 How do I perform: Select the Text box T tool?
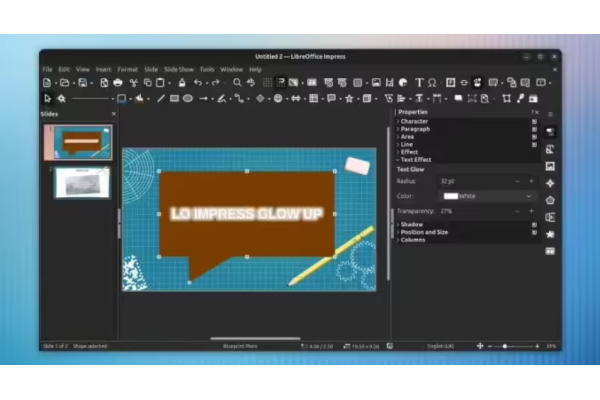419,83
